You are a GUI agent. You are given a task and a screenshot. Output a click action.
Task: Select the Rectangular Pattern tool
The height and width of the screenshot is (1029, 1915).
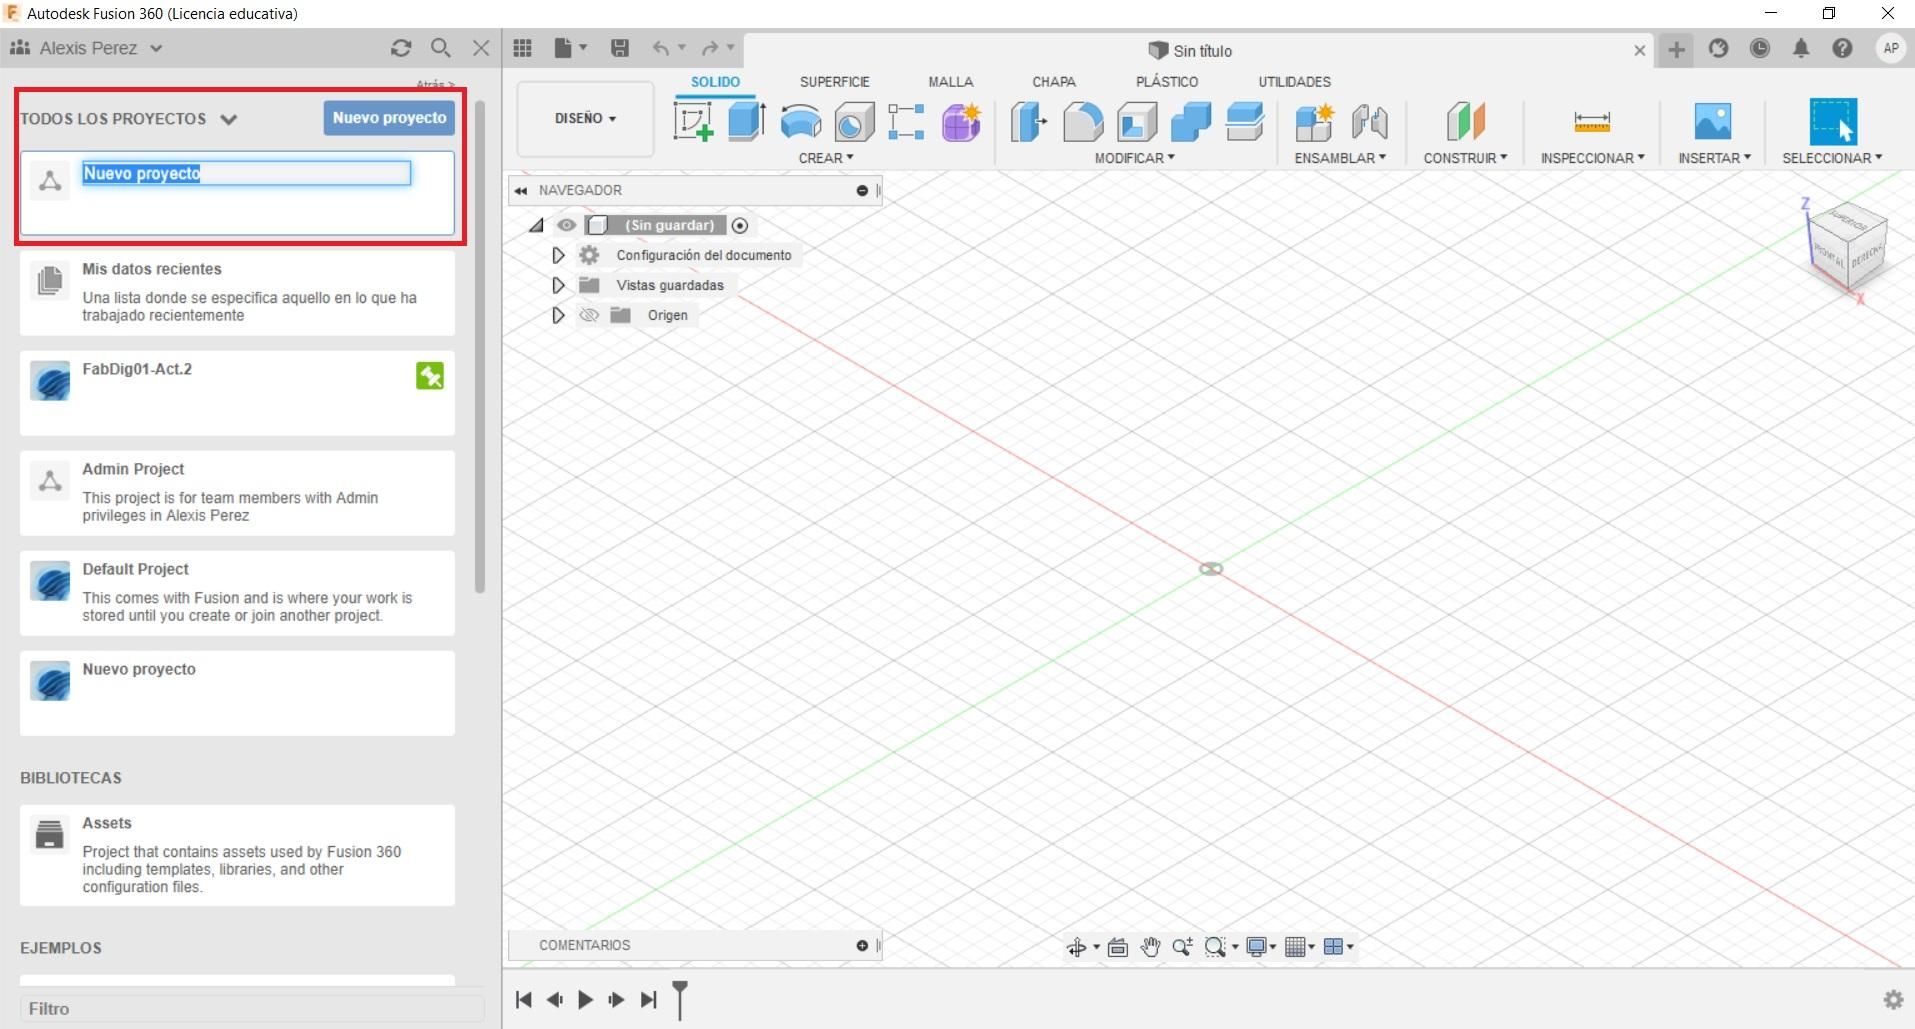point(906,122)
